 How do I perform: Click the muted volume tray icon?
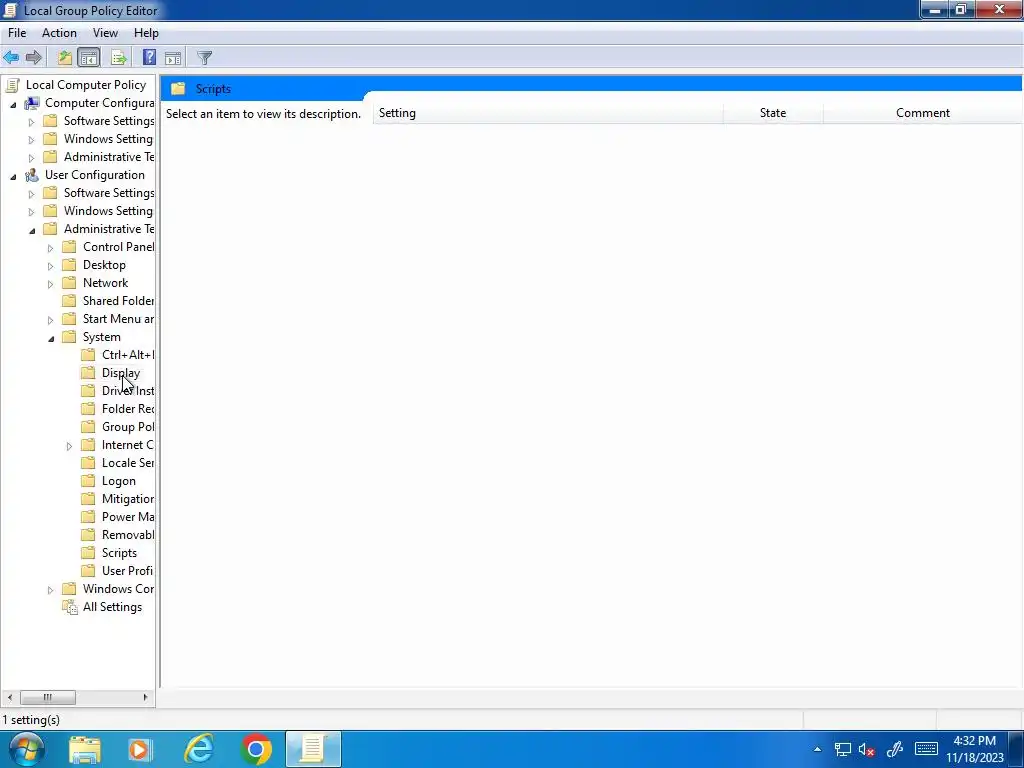867,750
